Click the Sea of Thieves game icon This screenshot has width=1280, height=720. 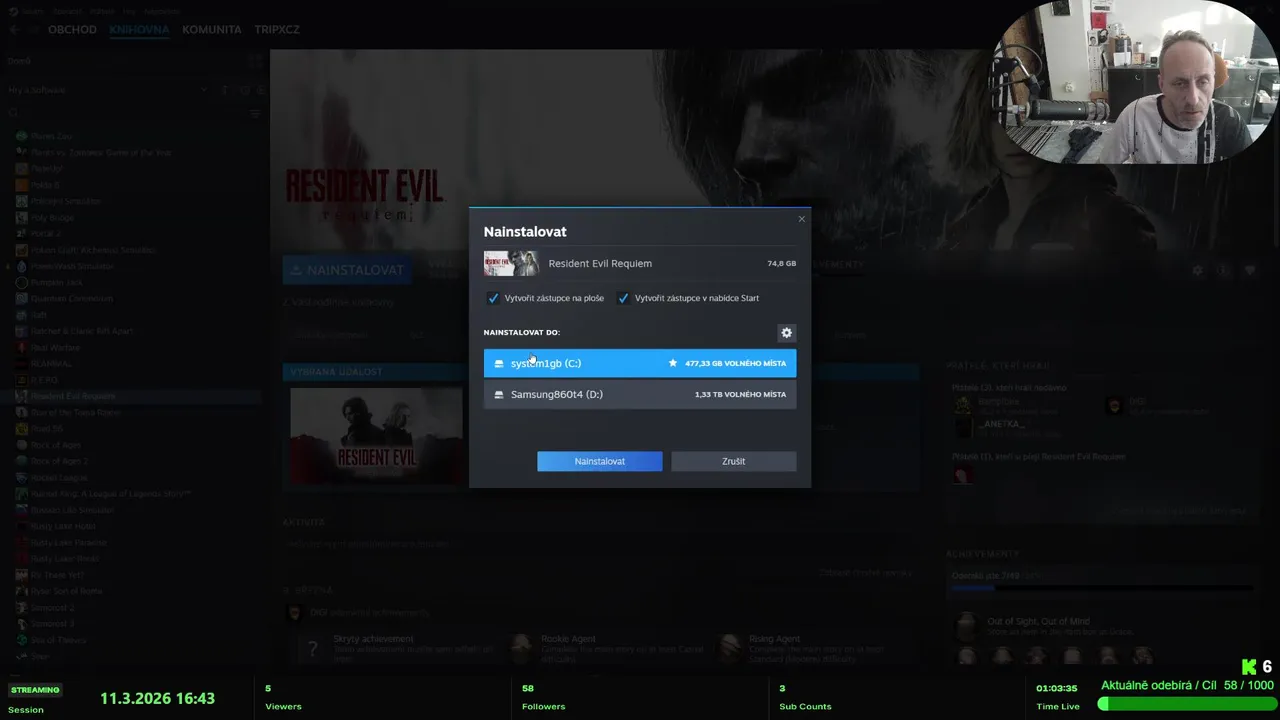tap(21, 640)
